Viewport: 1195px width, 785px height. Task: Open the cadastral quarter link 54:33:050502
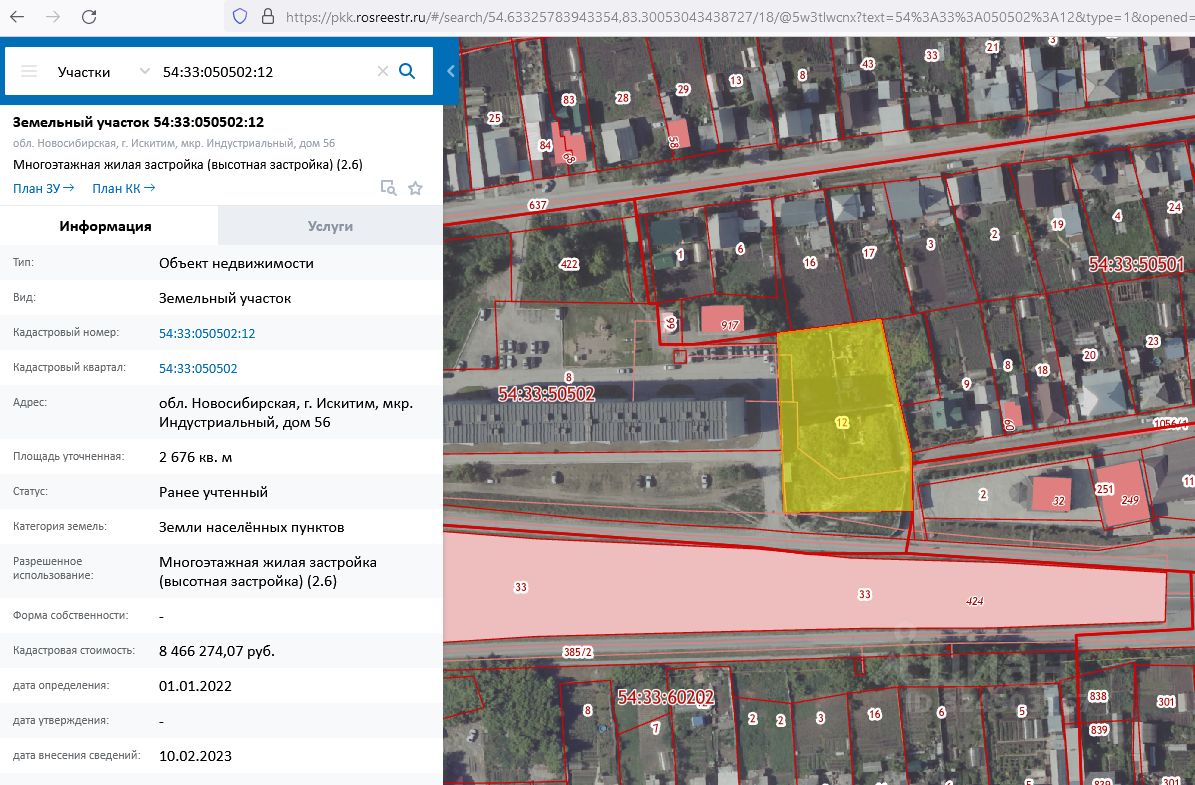tap(198, 368)
